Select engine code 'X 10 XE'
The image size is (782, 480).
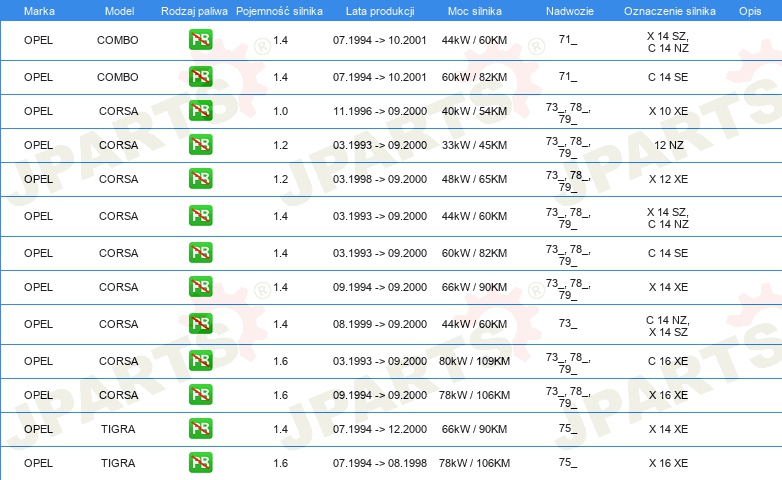click(668, 111)
